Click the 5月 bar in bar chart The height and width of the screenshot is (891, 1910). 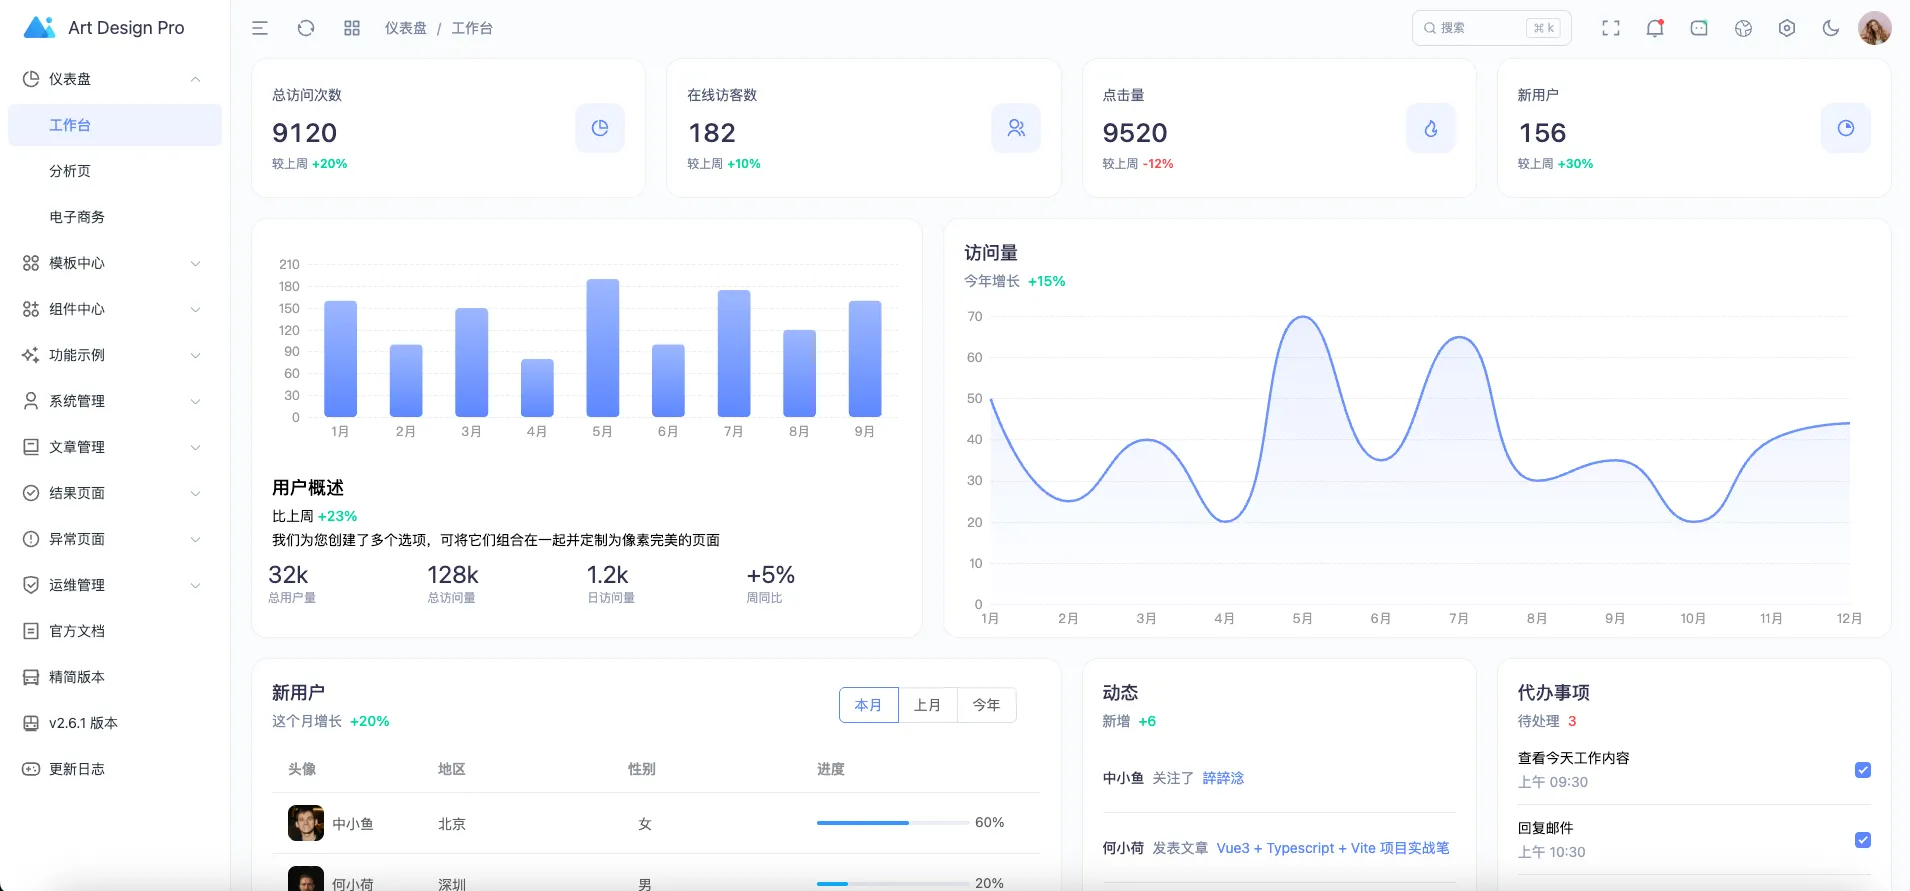(603, 348)
